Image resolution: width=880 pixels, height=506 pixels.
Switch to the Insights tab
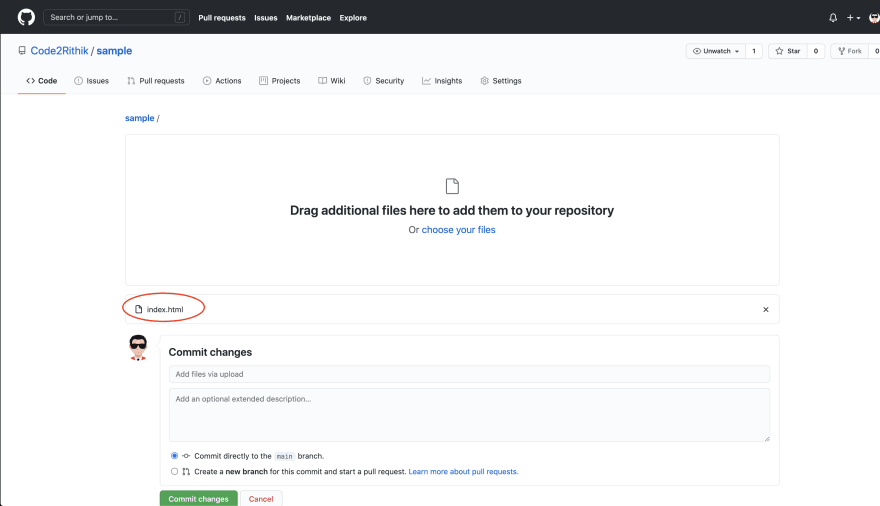pyautogui.click(x=442, y=81)
